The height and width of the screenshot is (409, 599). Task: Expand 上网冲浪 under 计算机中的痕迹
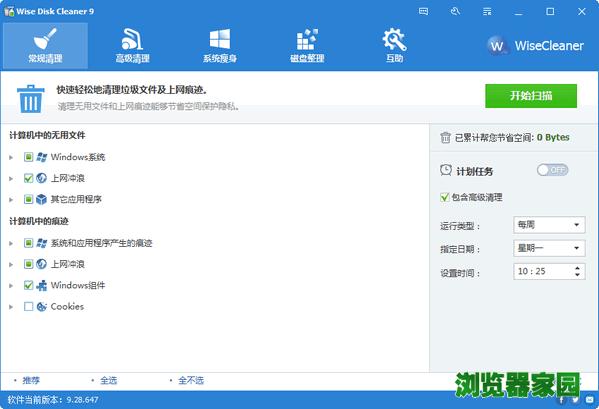[x=11, y=264]
